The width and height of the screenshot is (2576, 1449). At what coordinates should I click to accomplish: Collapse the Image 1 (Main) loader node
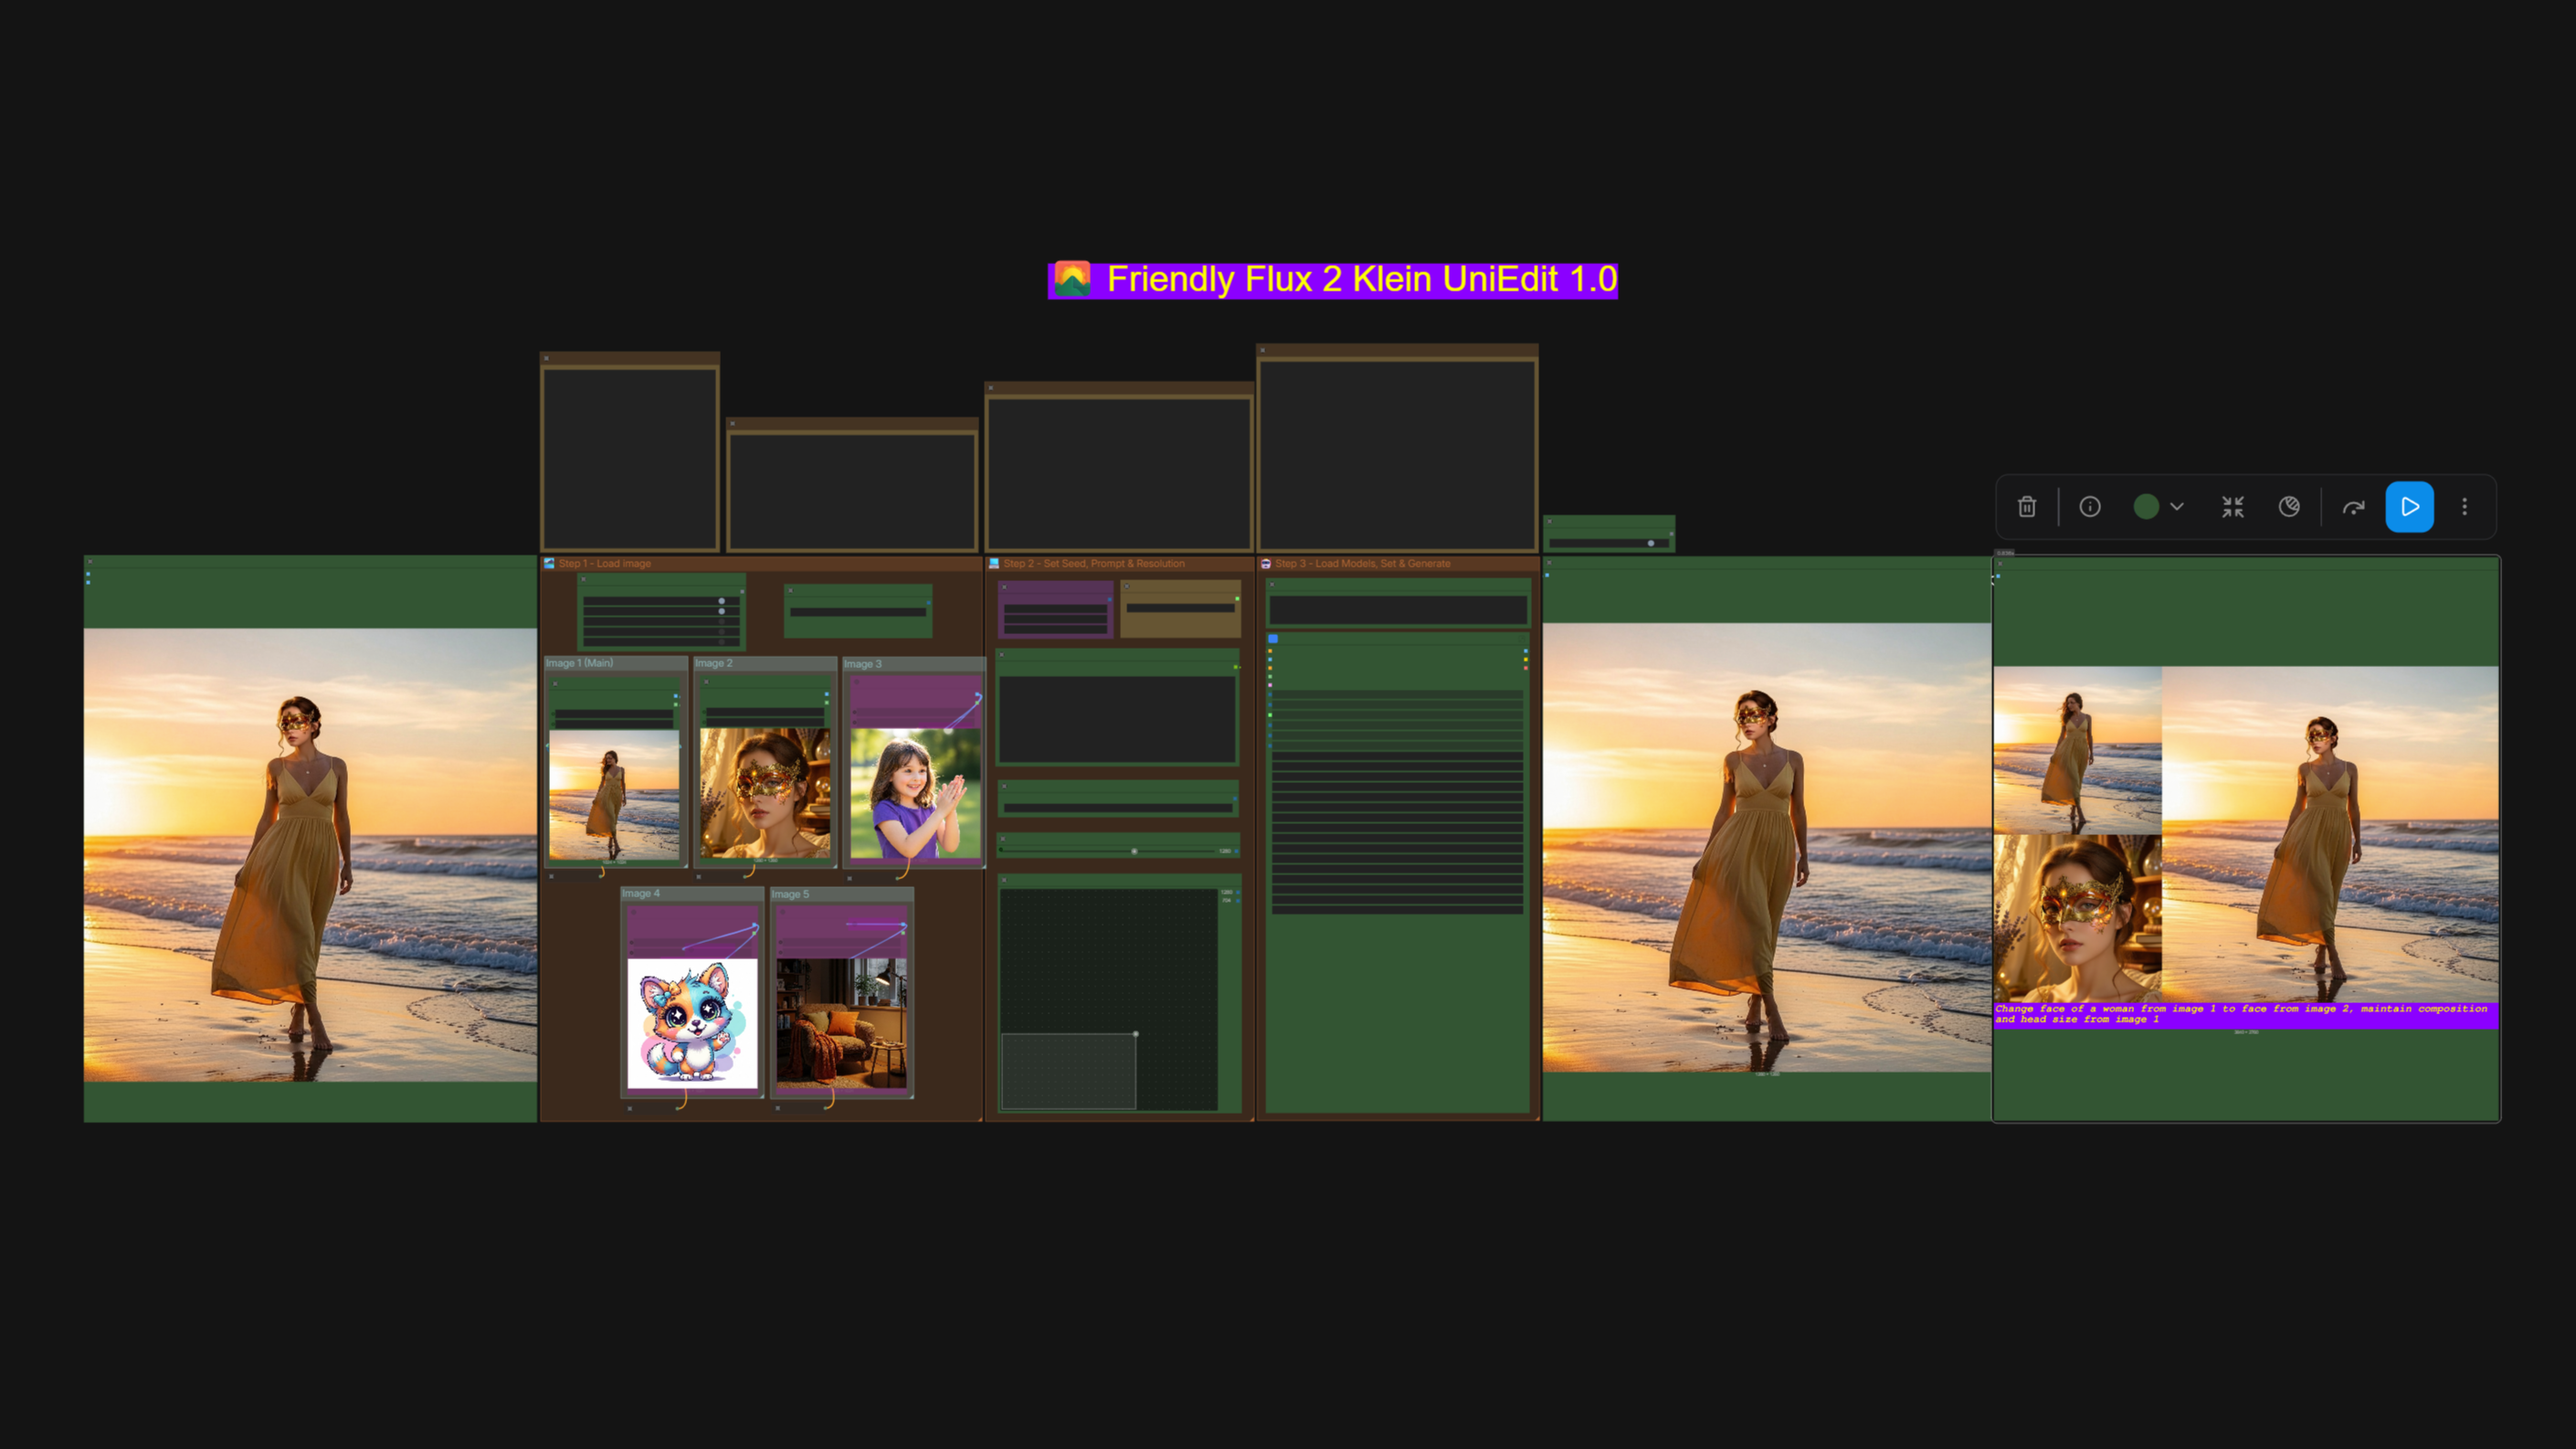pyautogui.click(x=555, y=684)
